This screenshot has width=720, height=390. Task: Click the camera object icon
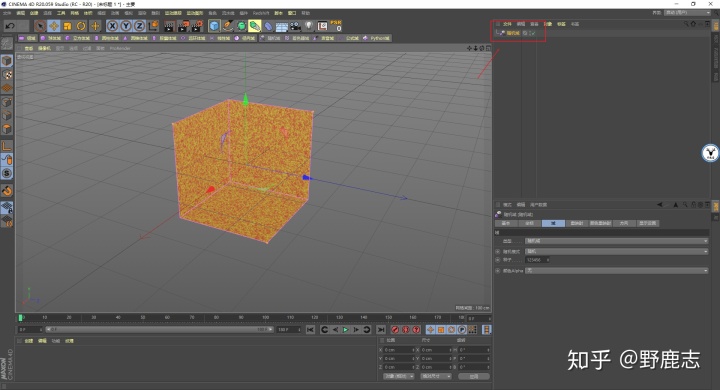pos(295,26)
